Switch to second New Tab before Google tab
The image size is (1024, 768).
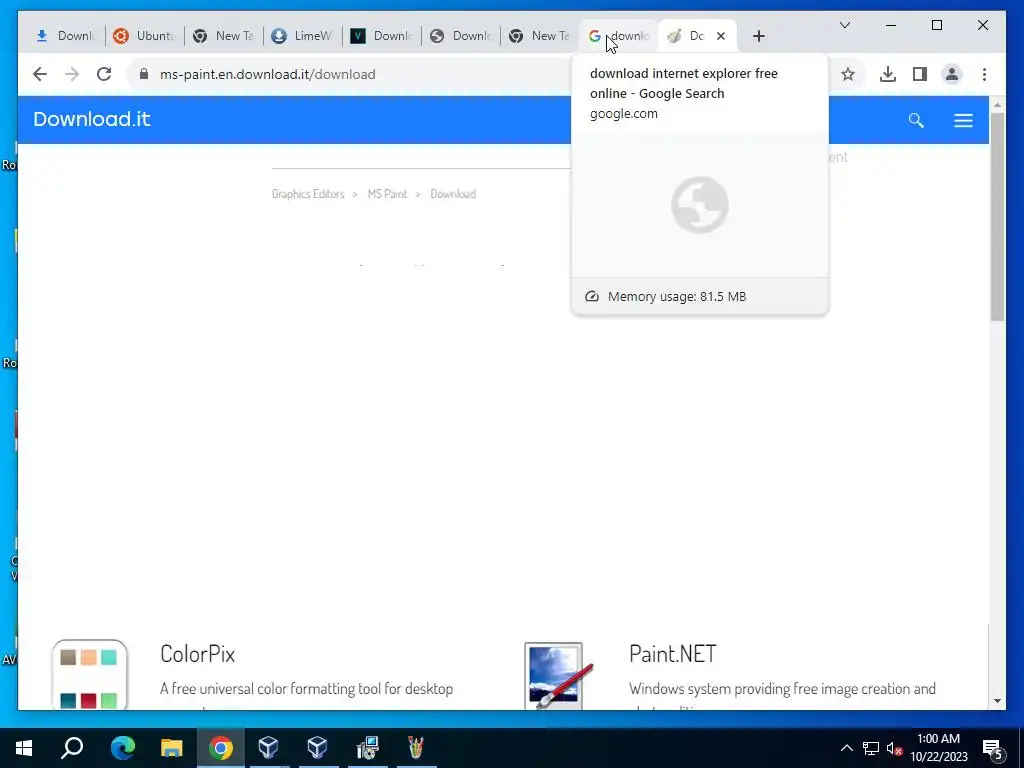tap(539, 36)
